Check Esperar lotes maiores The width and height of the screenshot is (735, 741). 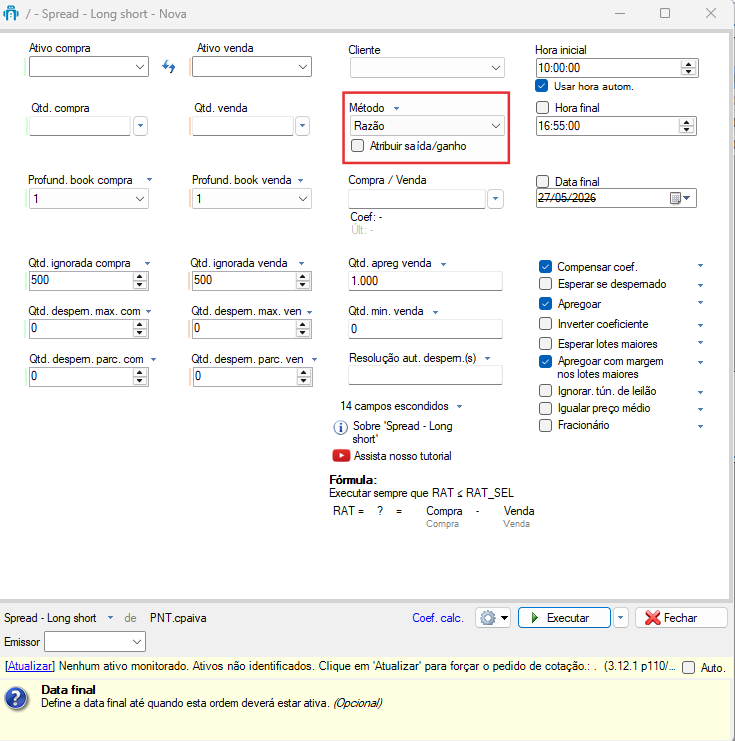coord(545,344)
